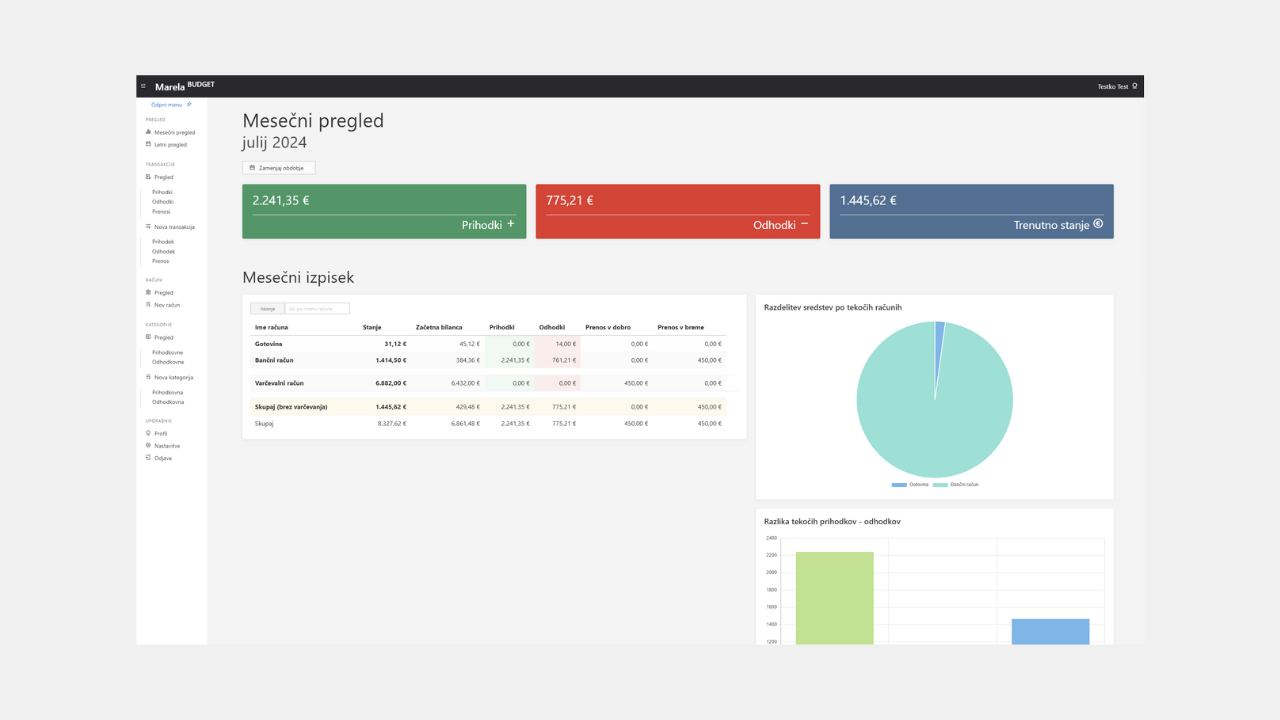Click the user icon next to Testko Test

pos(1135,86)
